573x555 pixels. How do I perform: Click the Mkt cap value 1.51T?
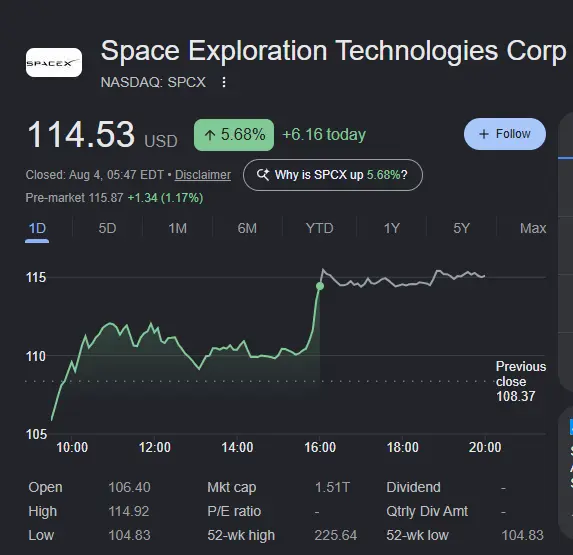[x=332, y=487]
